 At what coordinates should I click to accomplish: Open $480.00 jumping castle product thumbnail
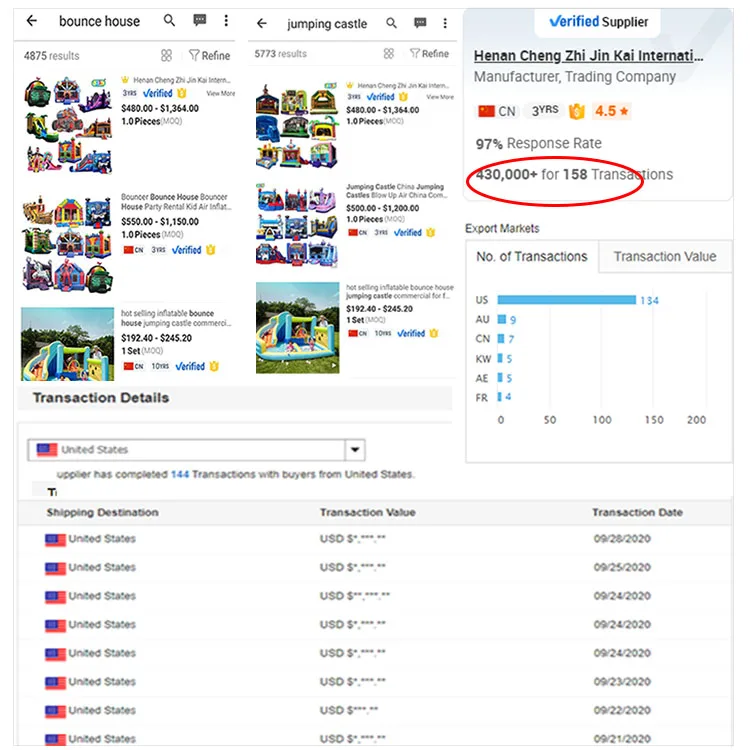click(x=297, y=126)
